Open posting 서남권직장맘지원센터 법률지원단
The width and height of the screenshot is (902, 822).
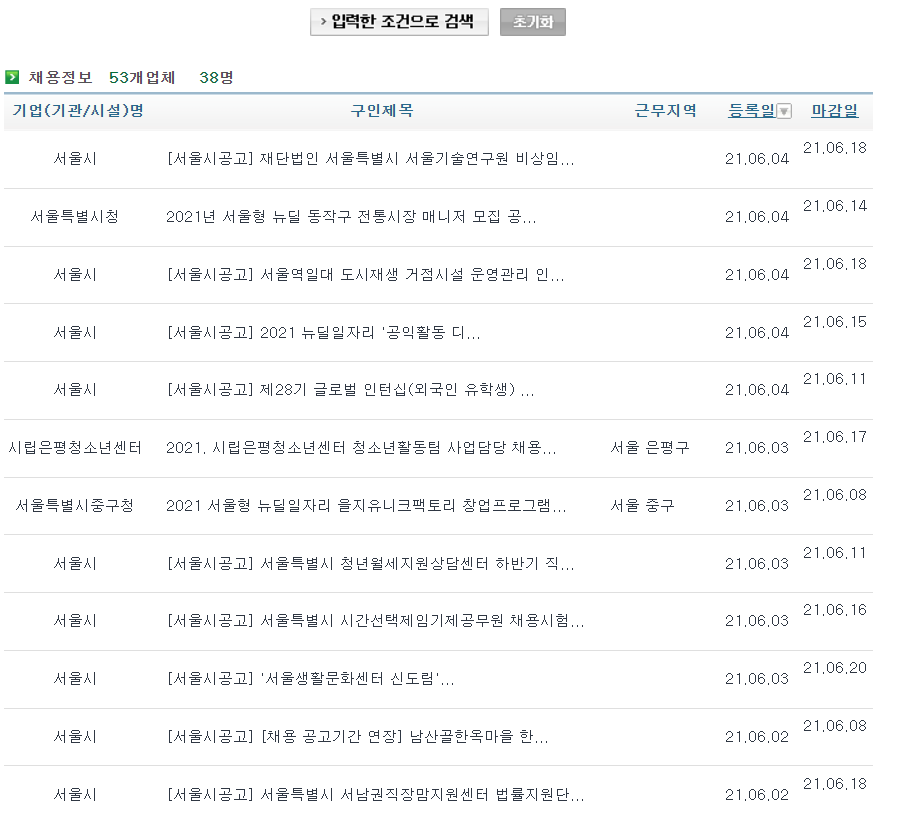pos(375,795)
